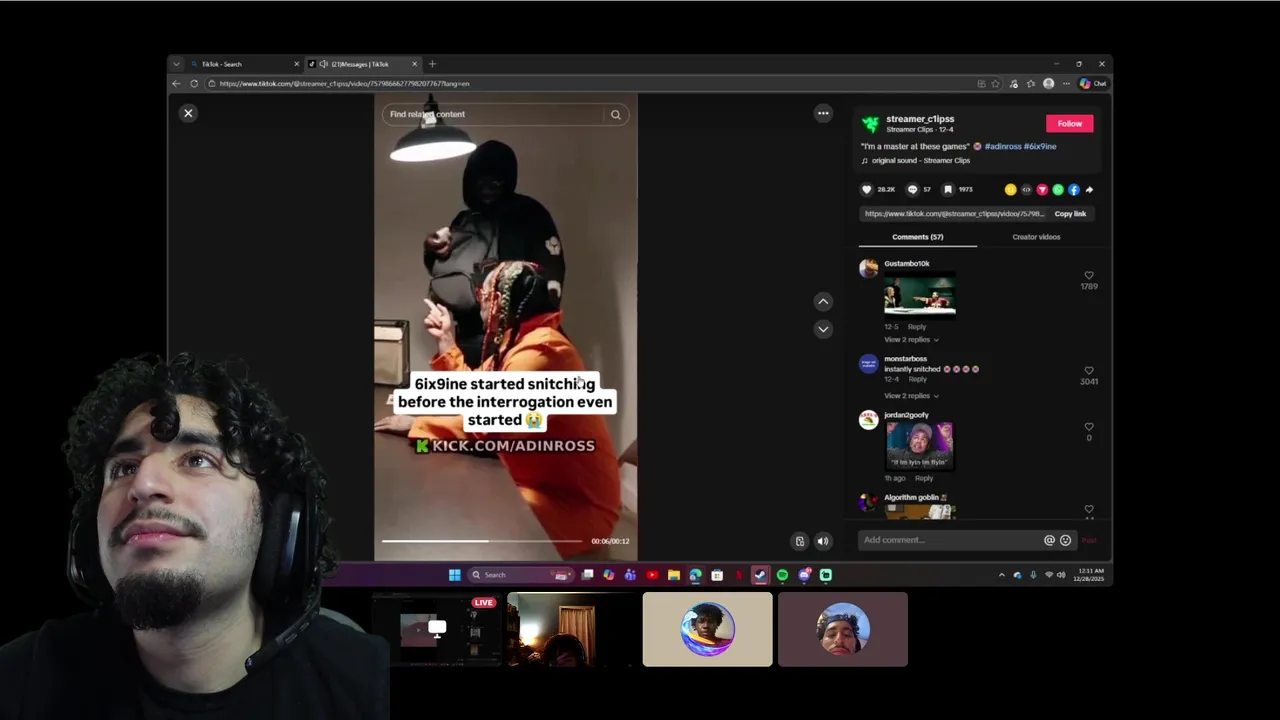Like monstarboss's comment
This screenshot has height=720, width=1280.
[x=1089, y=371]
